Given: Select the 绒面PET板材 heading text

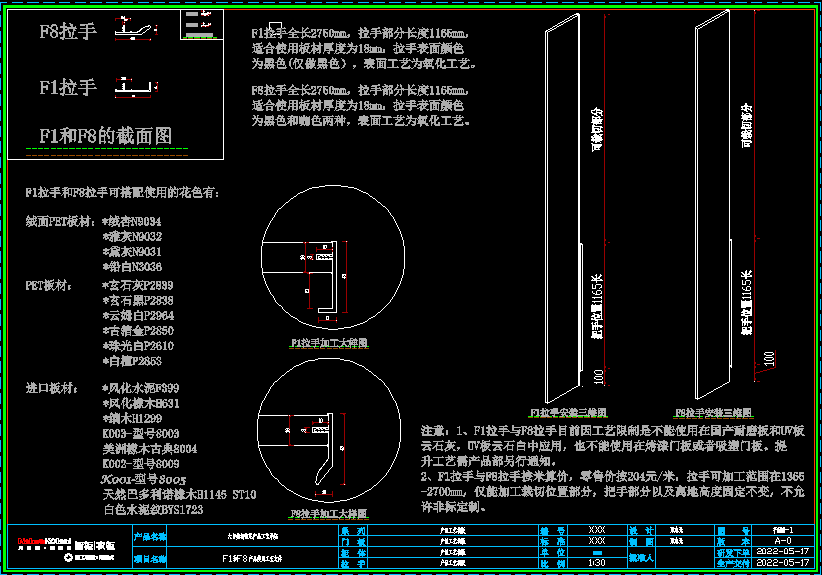Looking at the screenshot, I should point(60,221).
